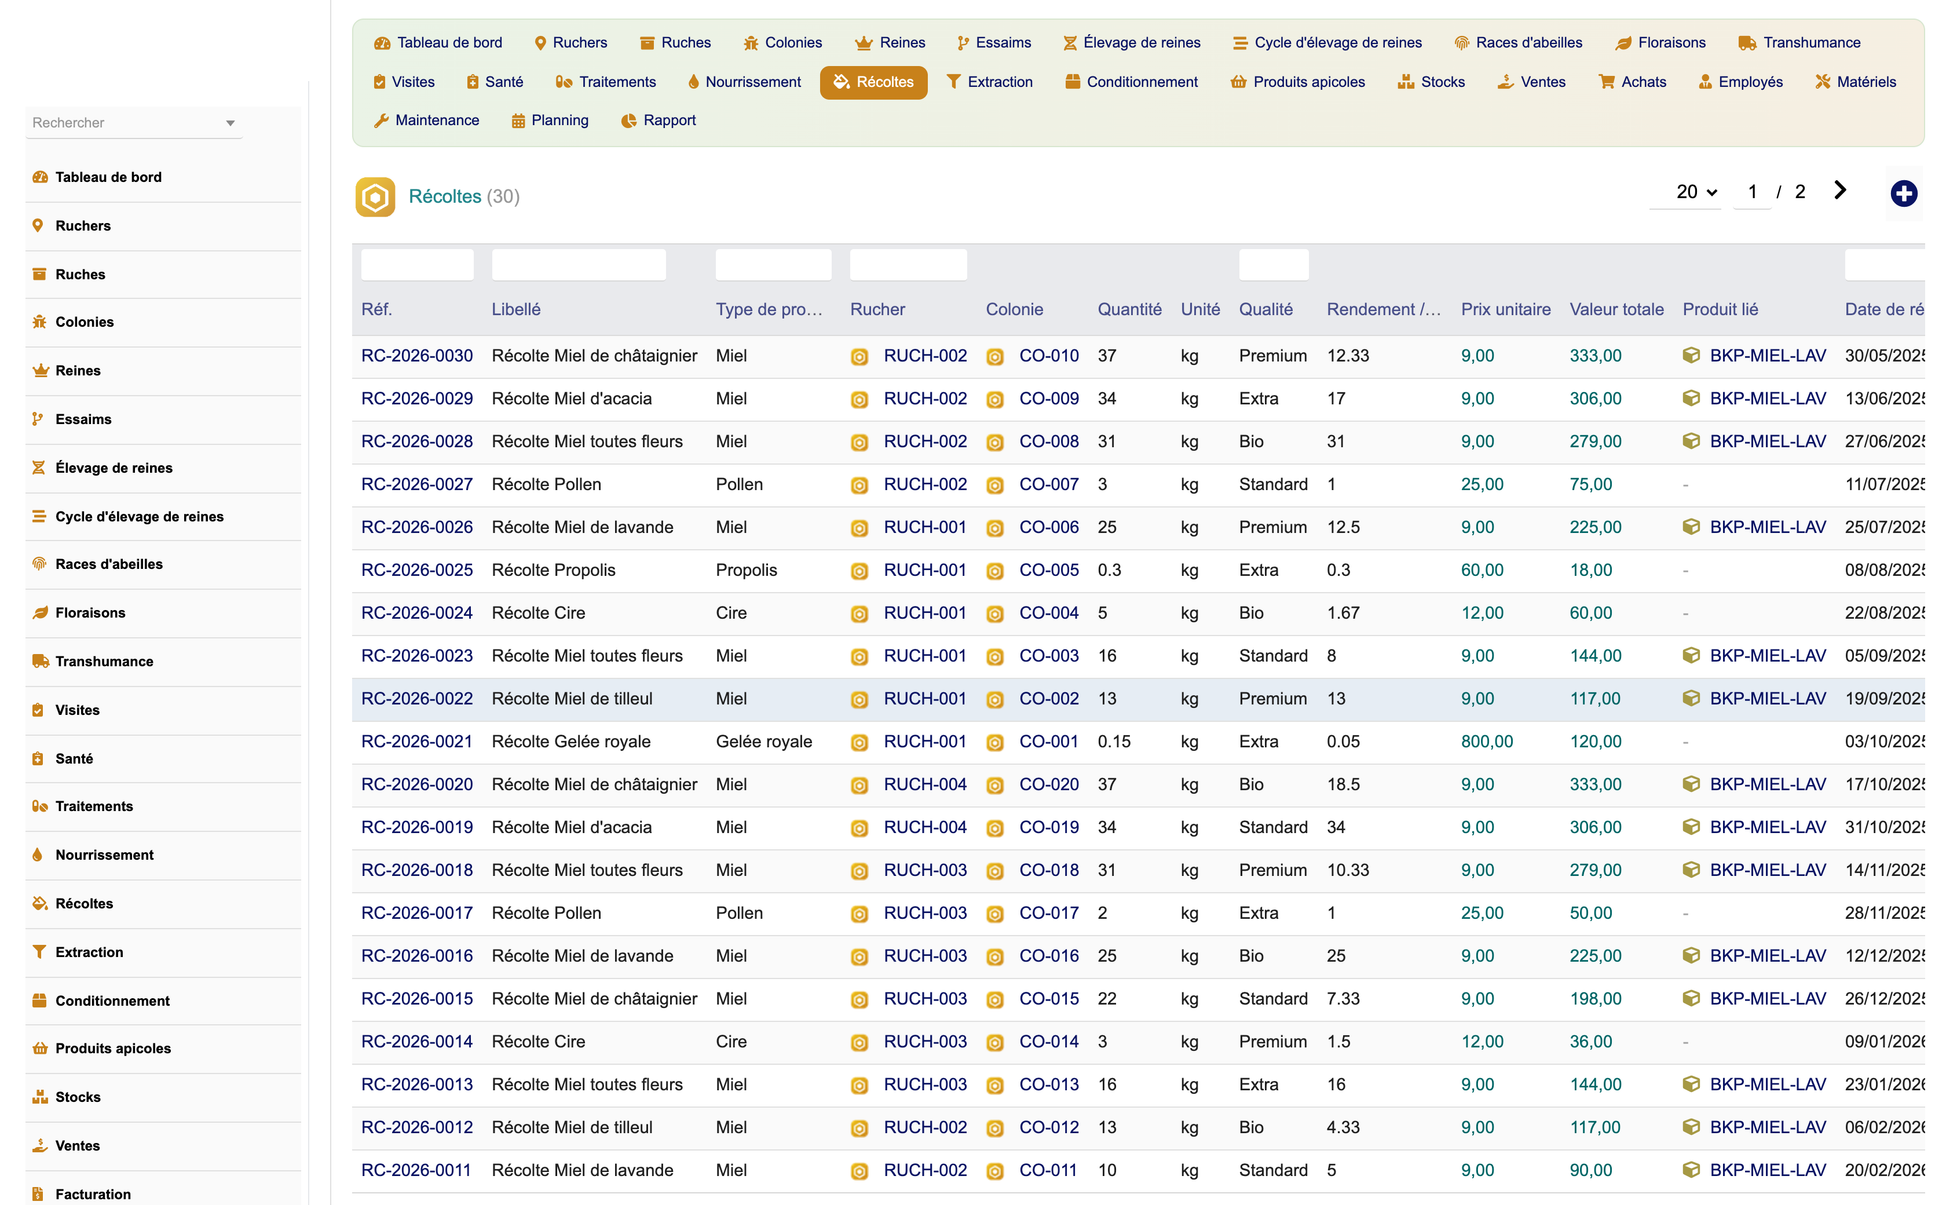Click the Transhumance truck icon in sidebar
This screenshot has height=1205, width=1946.
click(40, 661)
